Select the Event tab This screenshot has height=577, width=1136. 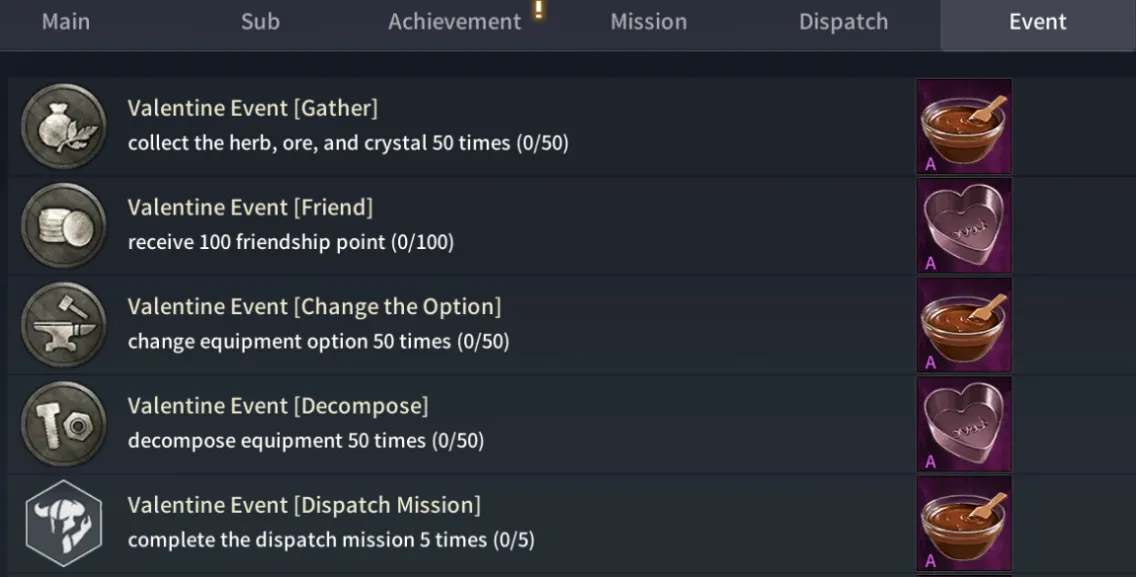1038,22
